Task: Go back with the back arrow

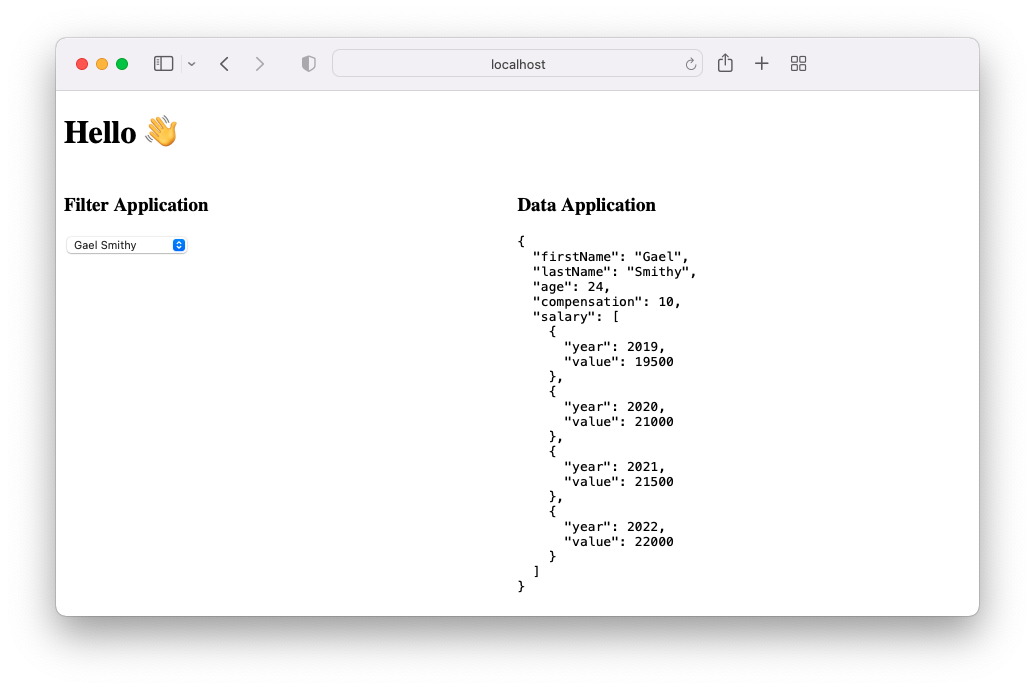Action: point(224,63)
